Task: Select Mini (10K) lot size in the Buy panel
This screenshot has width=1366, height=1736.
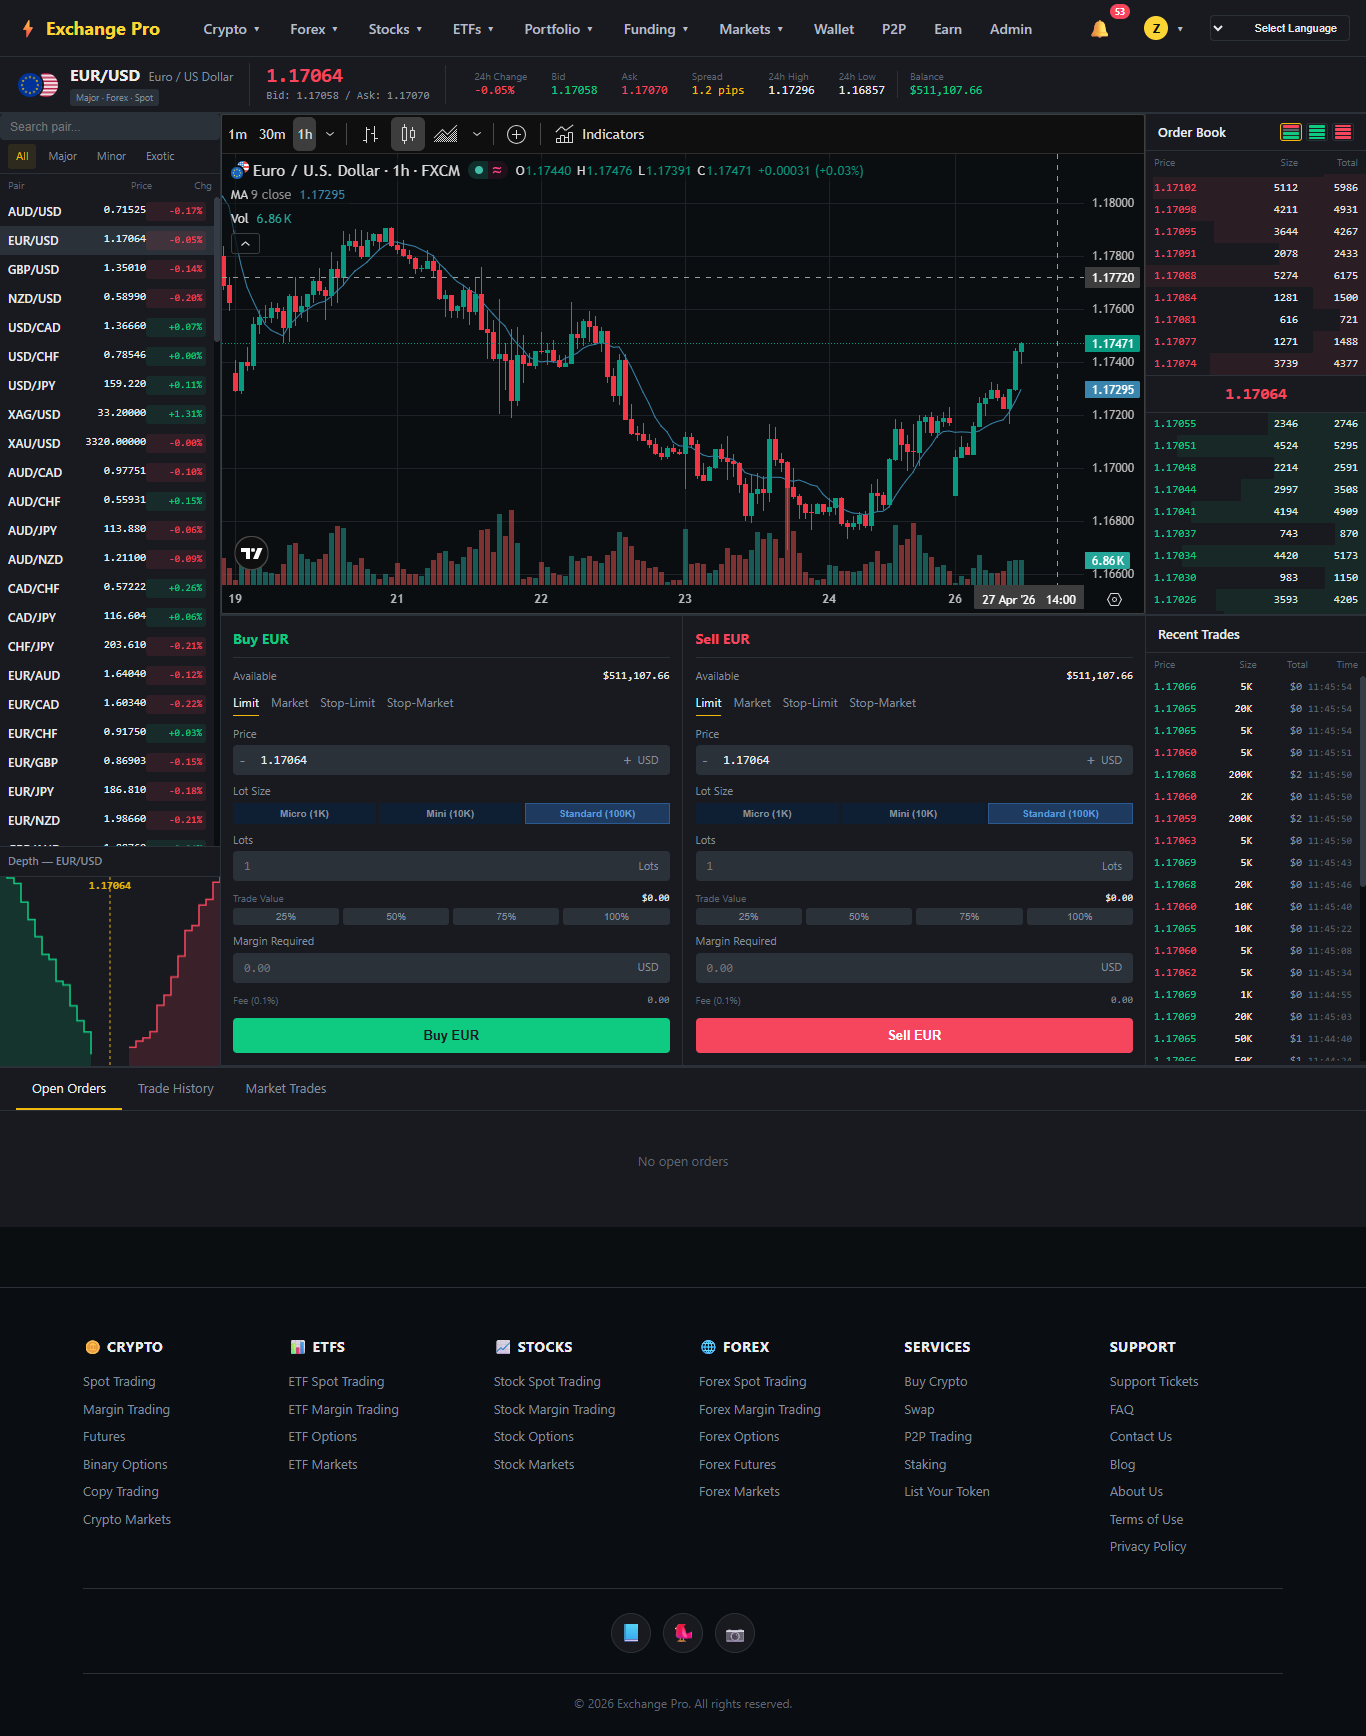Action: [450, 813]
